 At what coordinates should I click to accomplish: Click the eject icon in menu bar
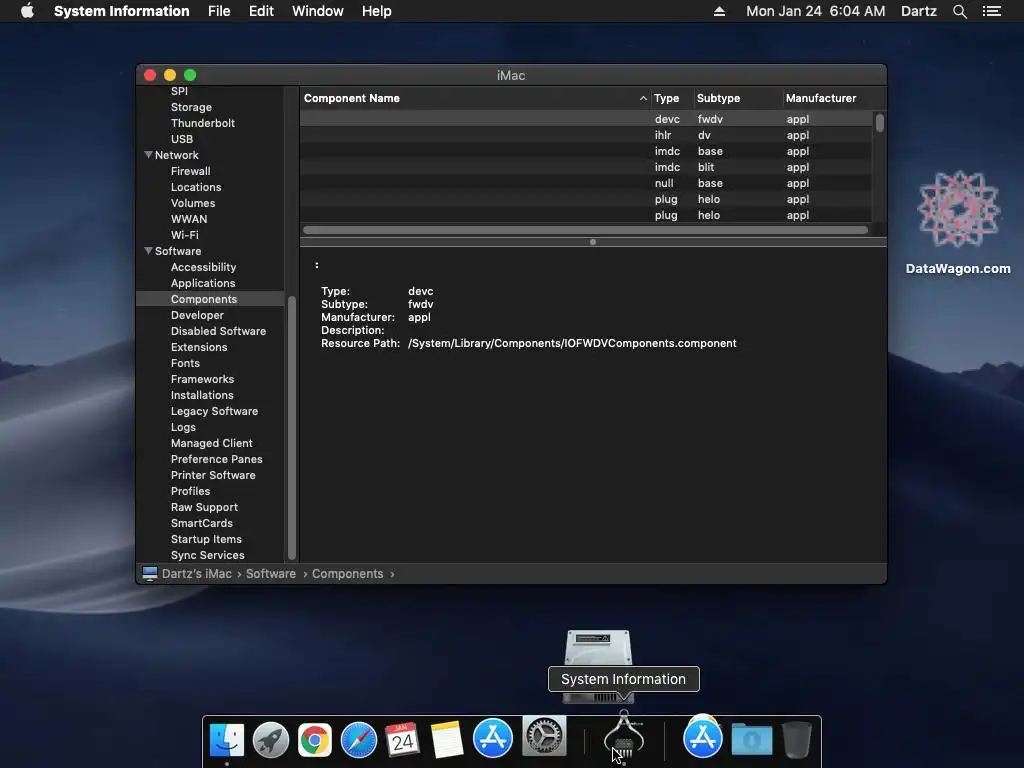719,11
